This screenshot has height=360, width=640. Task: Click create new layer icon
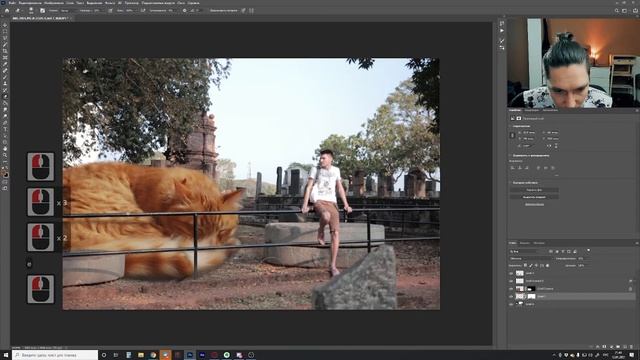click(x=624, y=347)
